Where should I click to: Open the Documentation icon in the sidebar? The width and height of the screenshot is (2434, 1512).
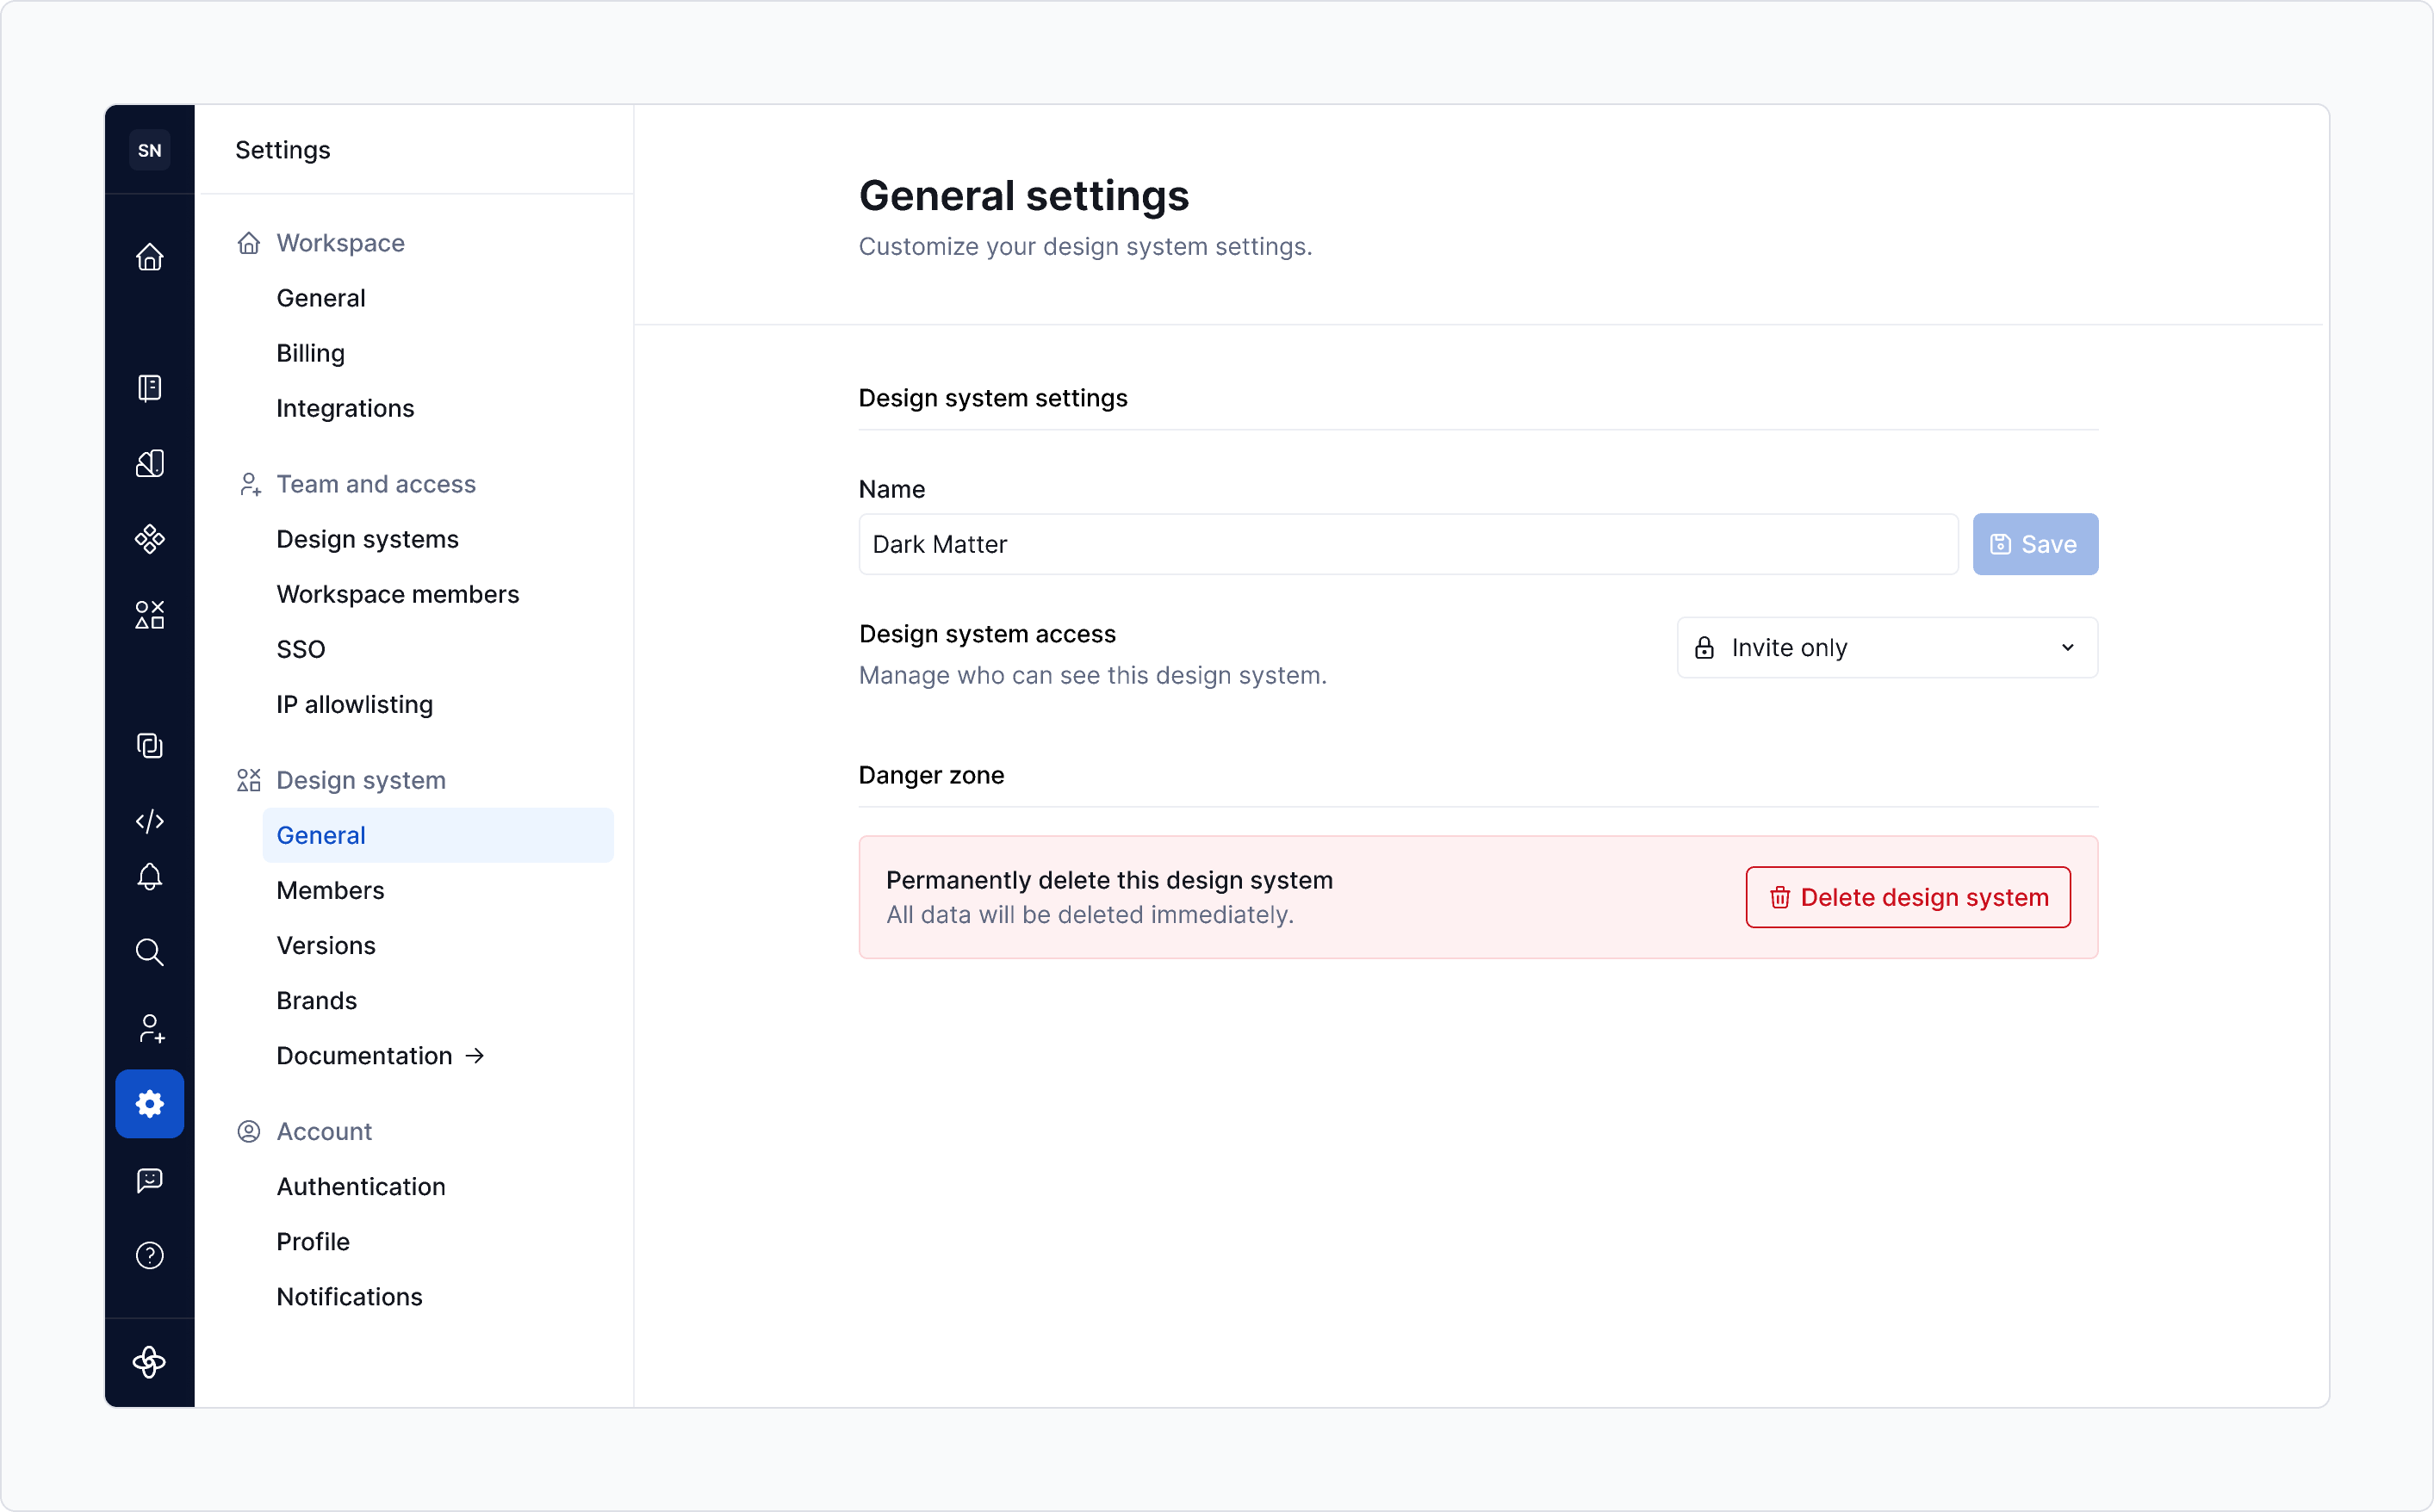tap(150, 388)
